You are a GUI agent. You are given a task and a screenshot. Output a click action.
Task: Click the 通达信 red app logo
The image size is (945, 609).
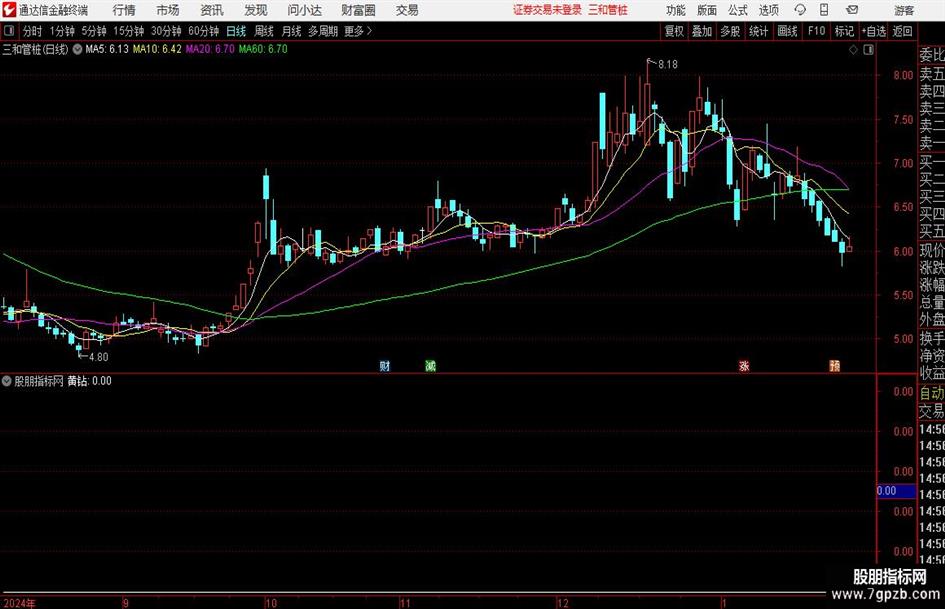point(8,10)
